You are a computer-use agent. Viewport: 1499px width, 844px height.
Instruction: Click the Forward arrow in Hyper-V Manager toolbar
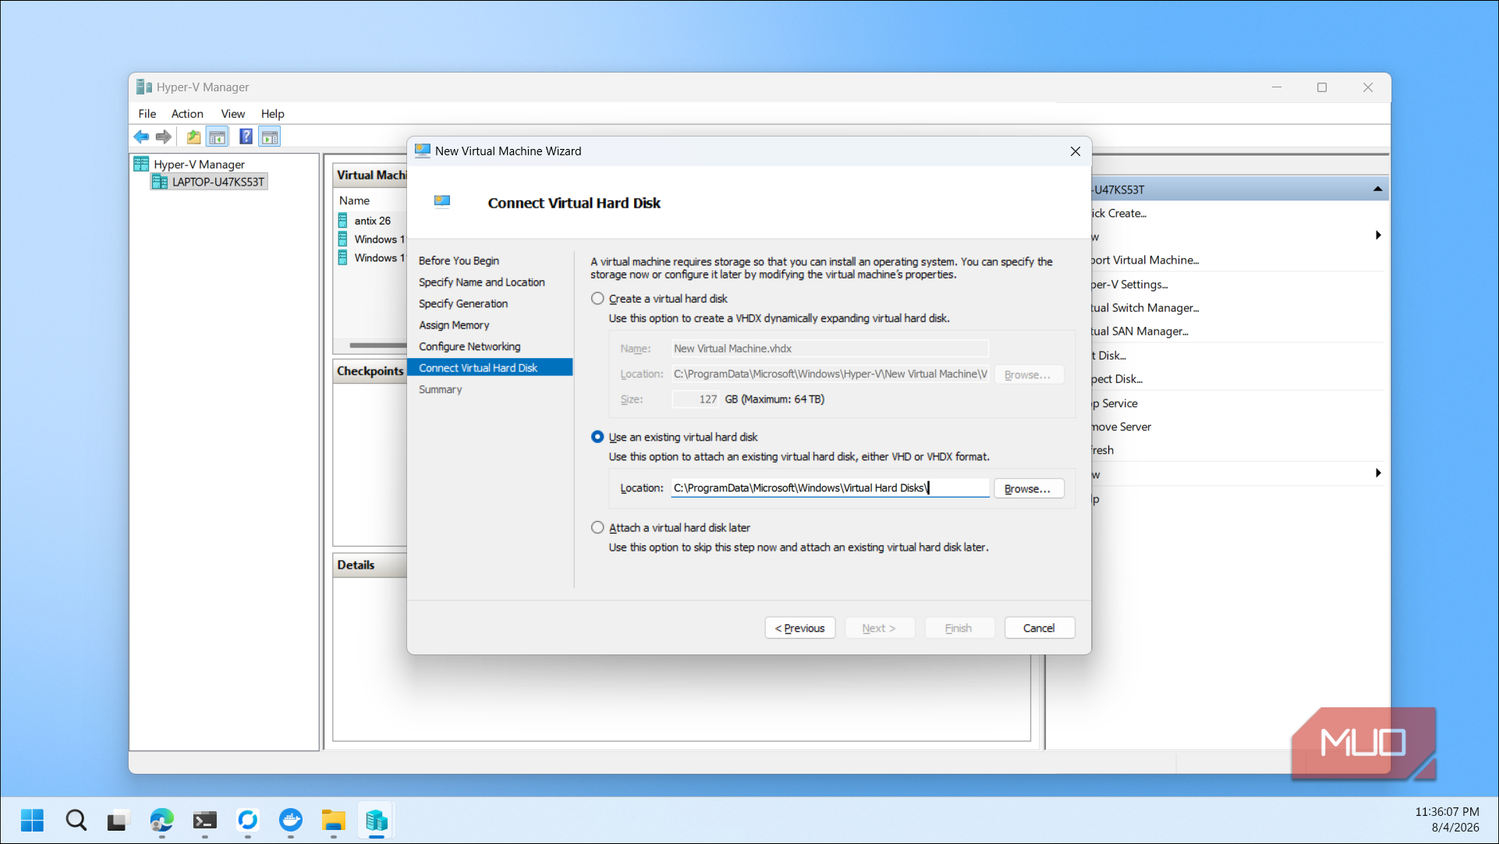point(164,137)
